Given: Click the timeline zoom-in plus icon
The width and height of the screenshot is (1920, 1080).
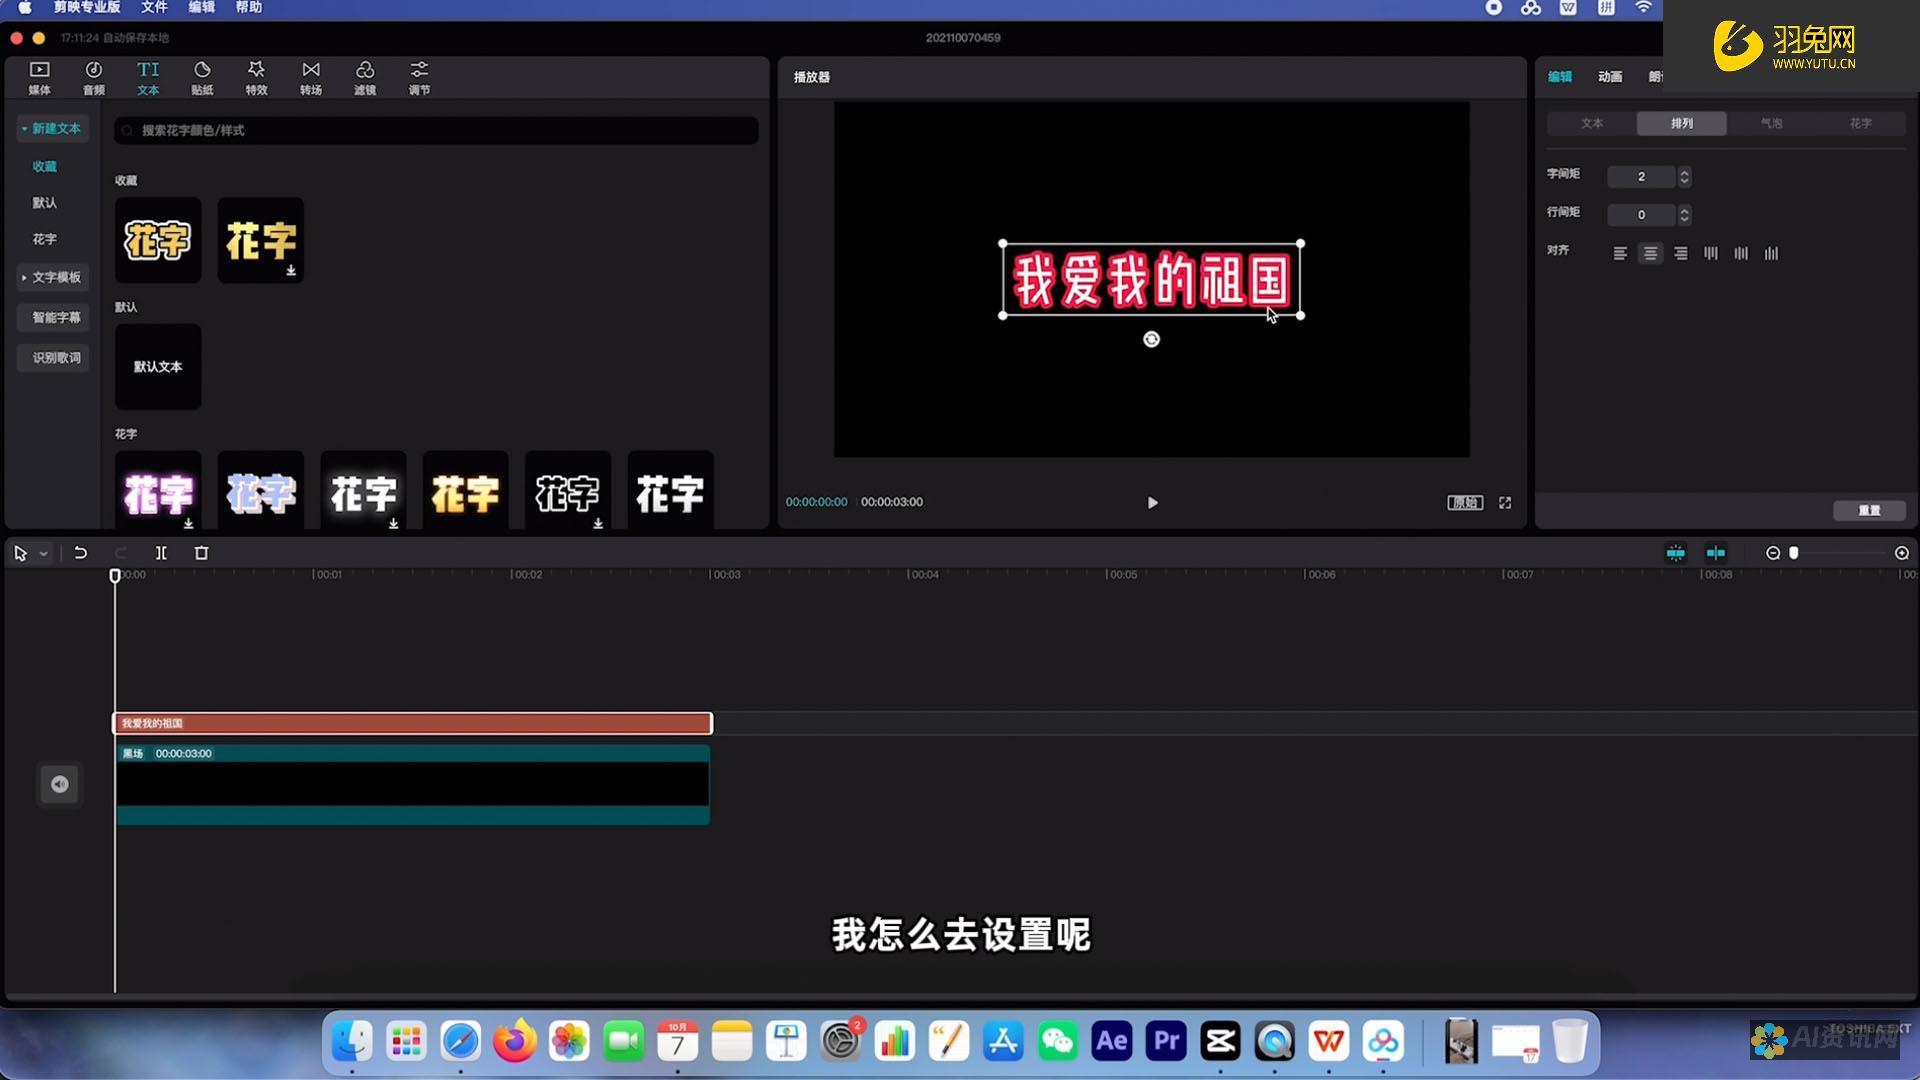Looking at the screenshot, I should coord(1902,553).
